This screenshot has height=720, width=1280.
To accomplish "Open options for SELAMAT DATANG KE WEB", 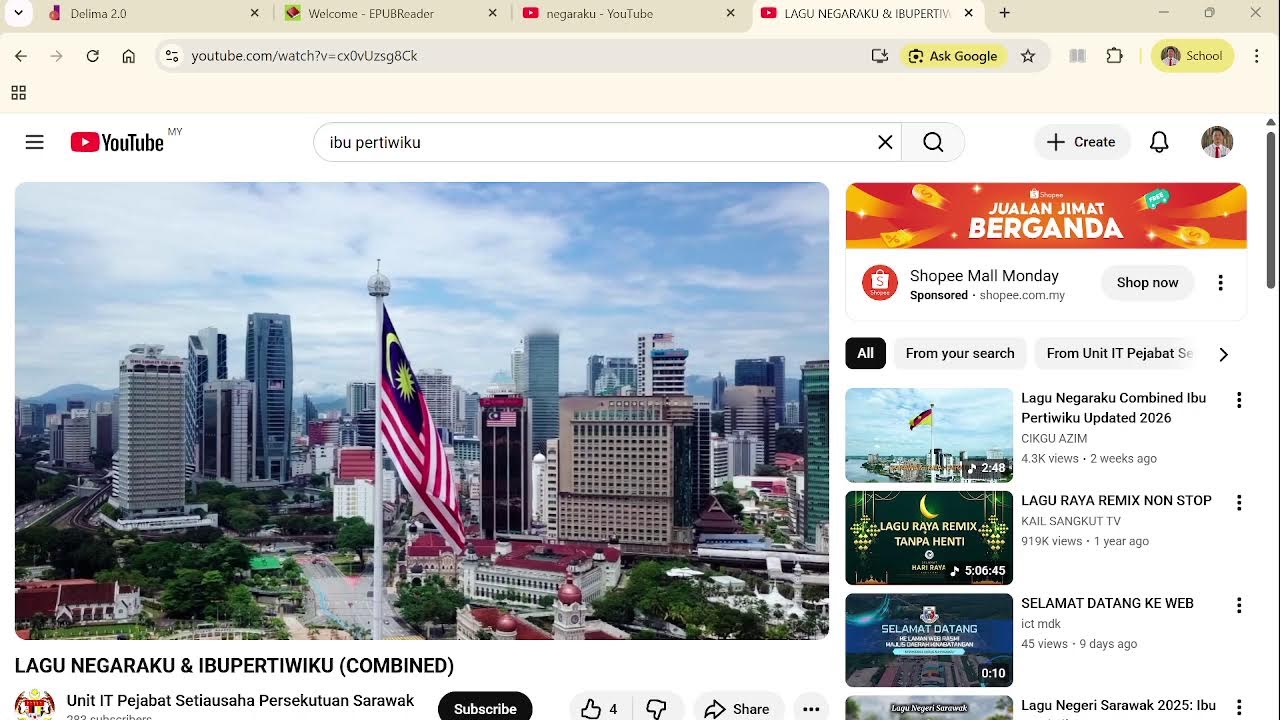I will [1239, 605].
